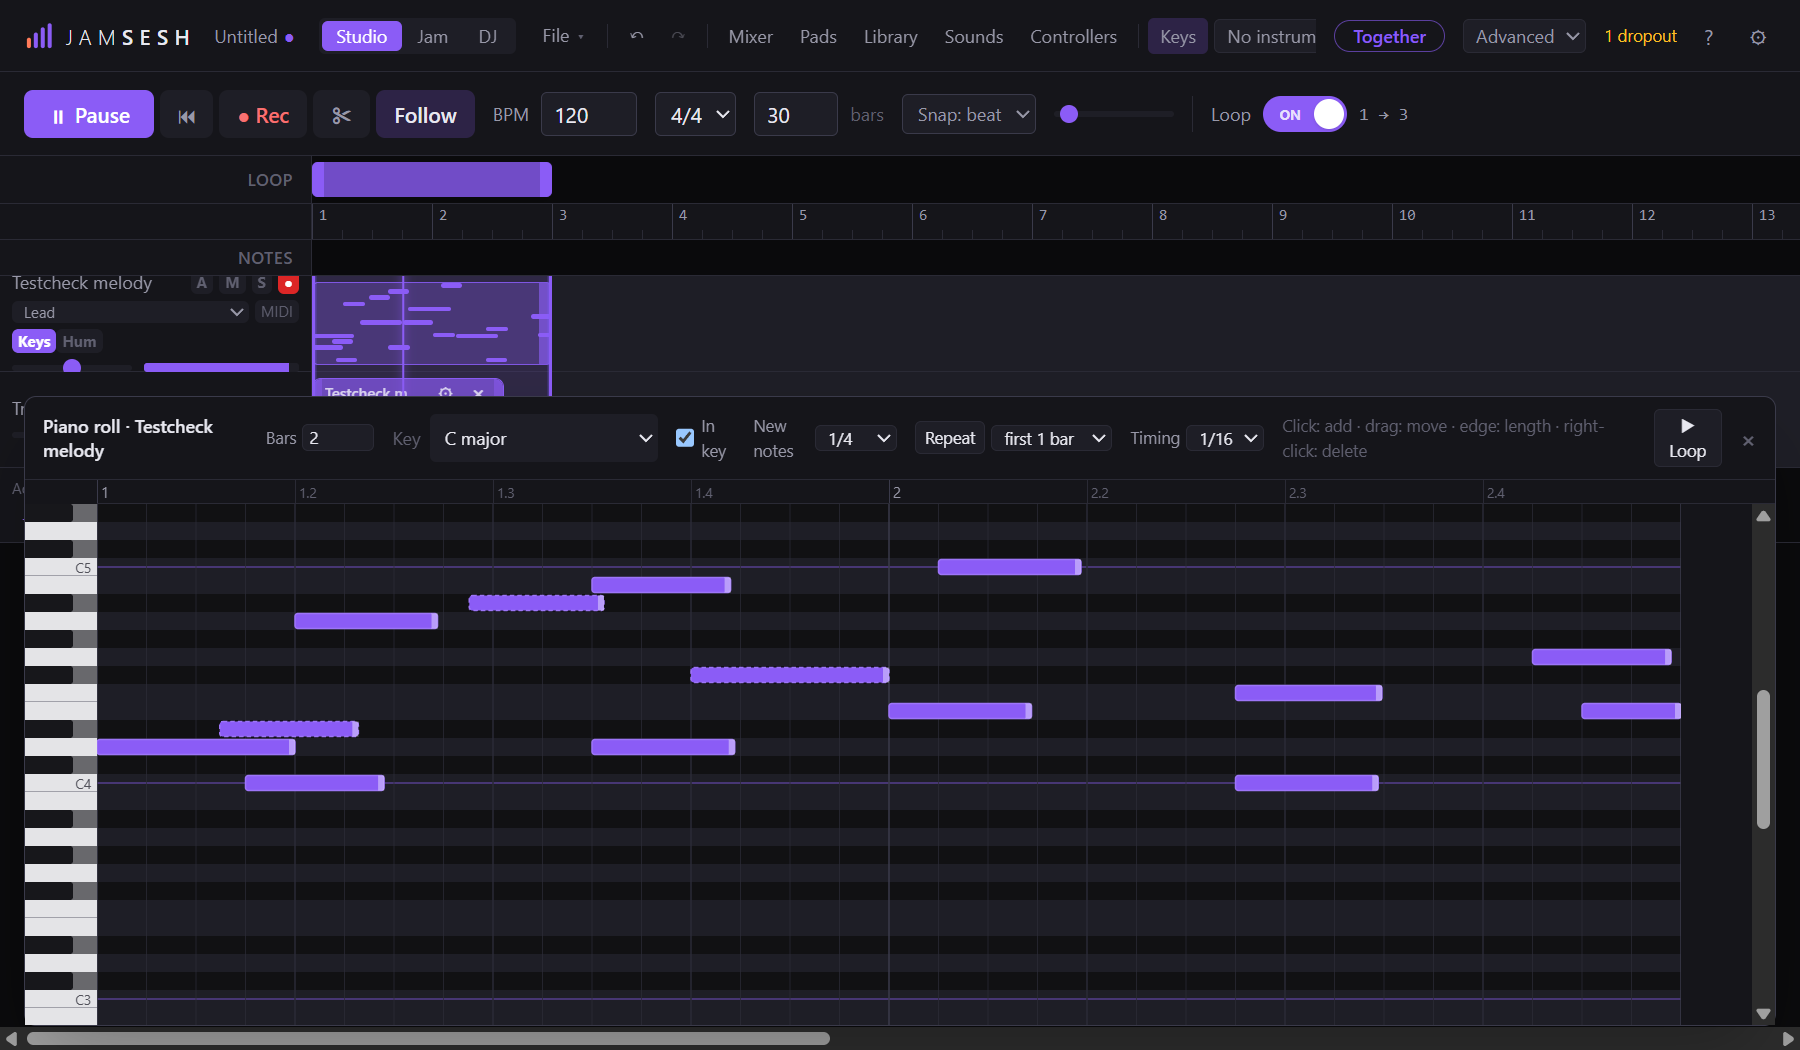Select the scissors split tool
Viewport: 1800px width, 1050px height.
click(x=341, y=115)
